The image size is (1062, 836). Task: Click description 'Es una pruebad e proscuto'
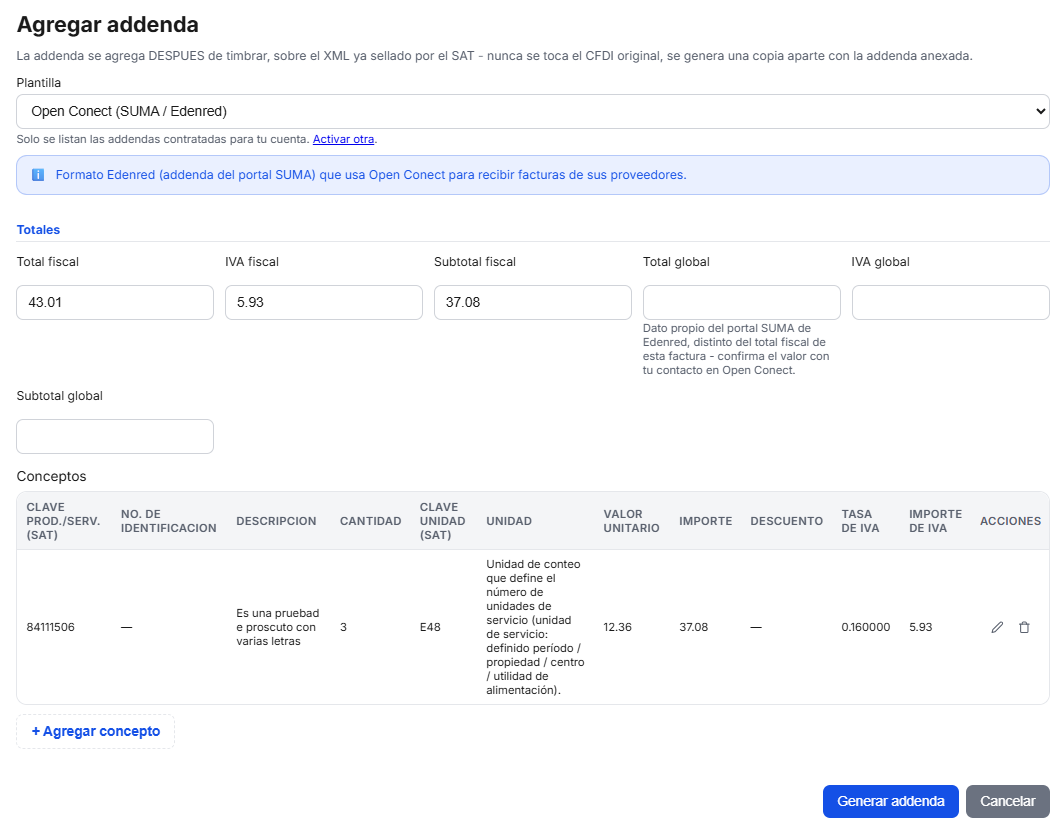click(x=278, y=627)
